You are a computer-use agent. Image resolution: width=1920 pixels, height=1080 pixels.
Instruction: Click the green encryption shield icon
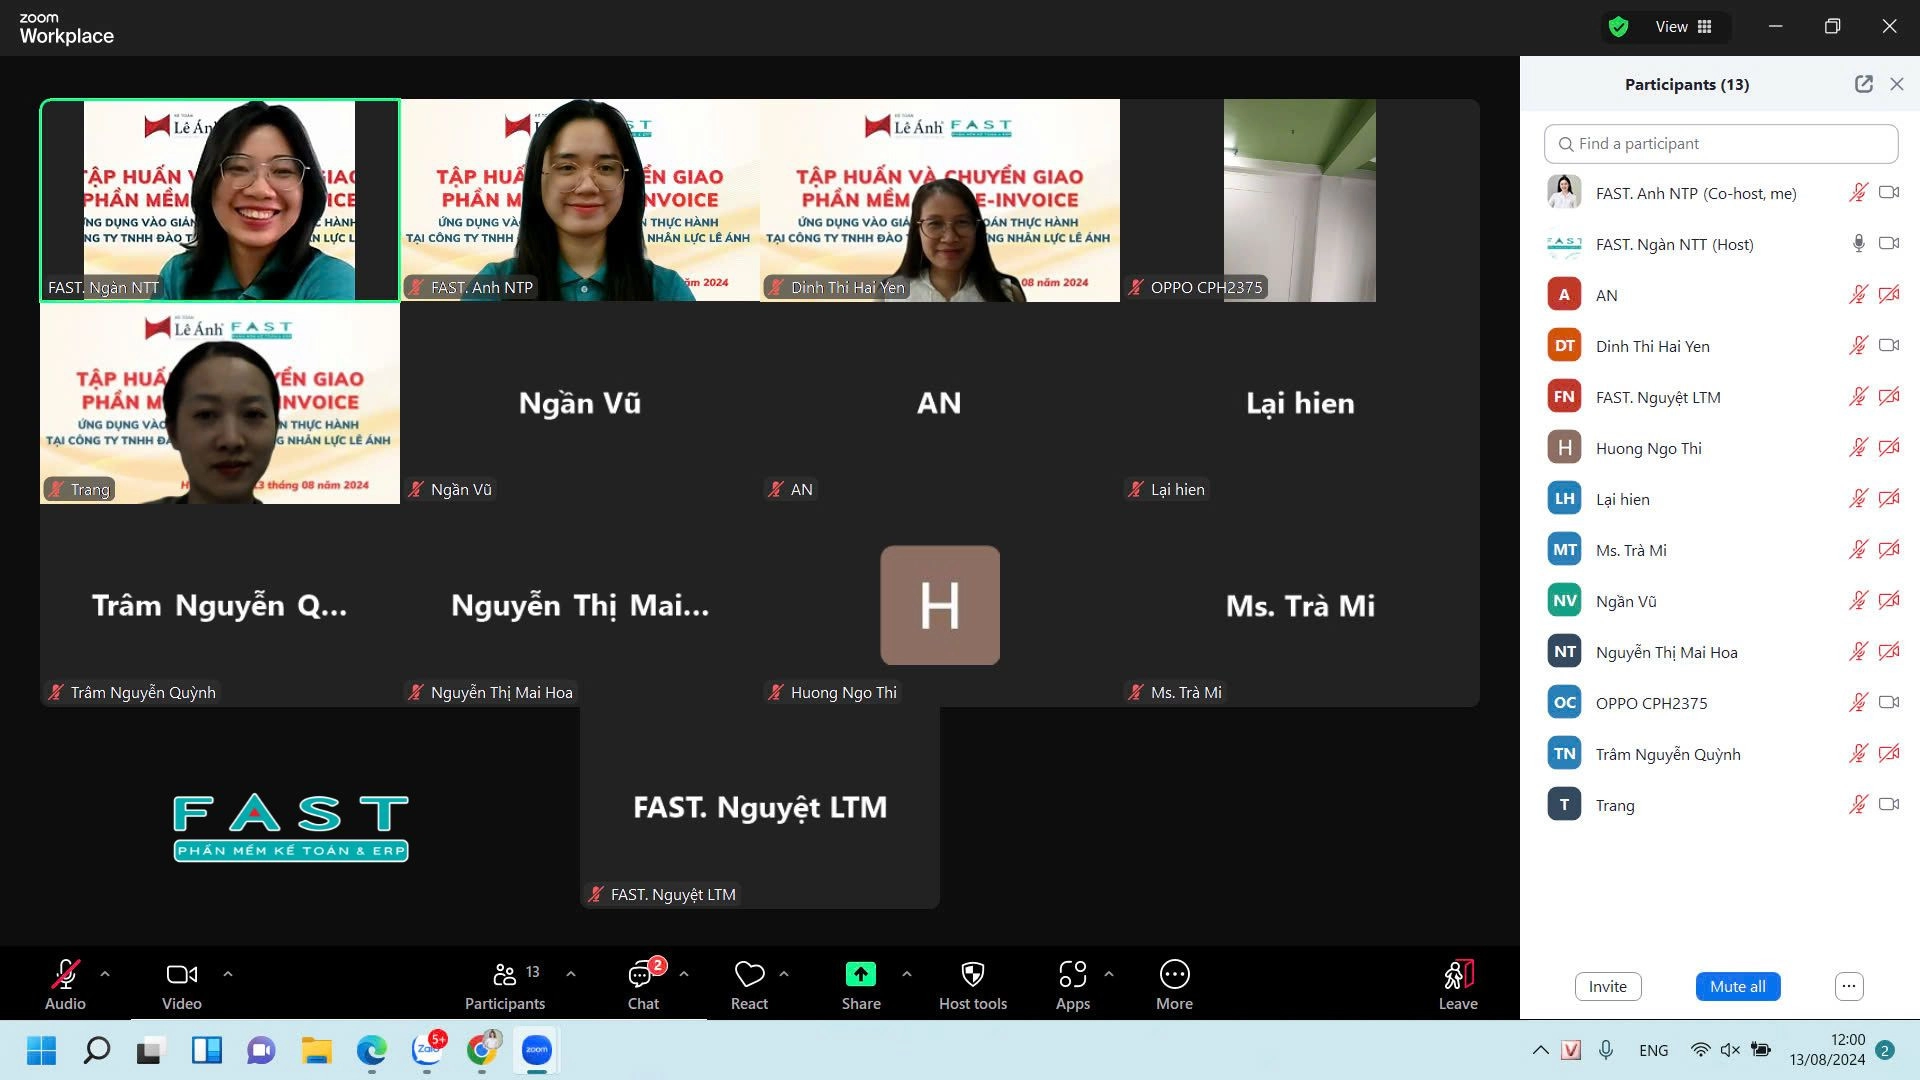(x=1618, y=27)
